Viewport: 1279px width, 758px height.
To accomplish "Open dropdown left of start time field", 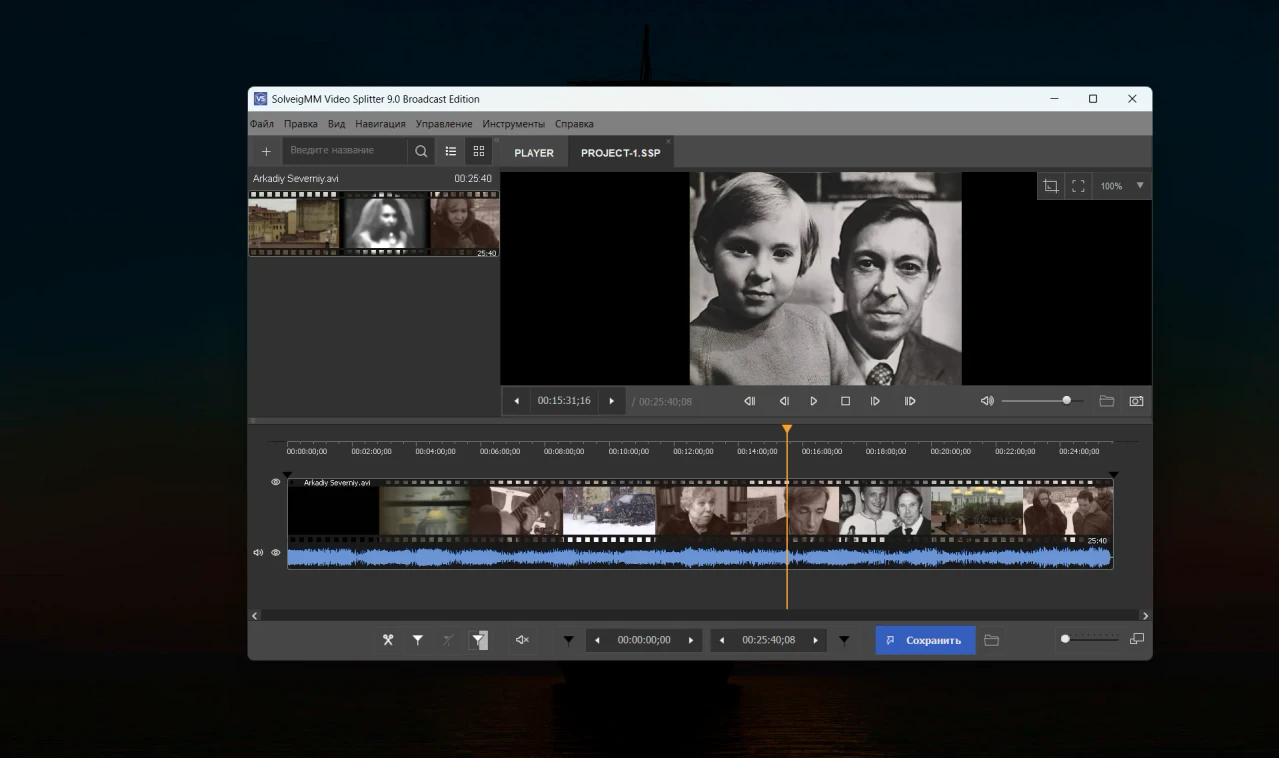I will point(568,640).
